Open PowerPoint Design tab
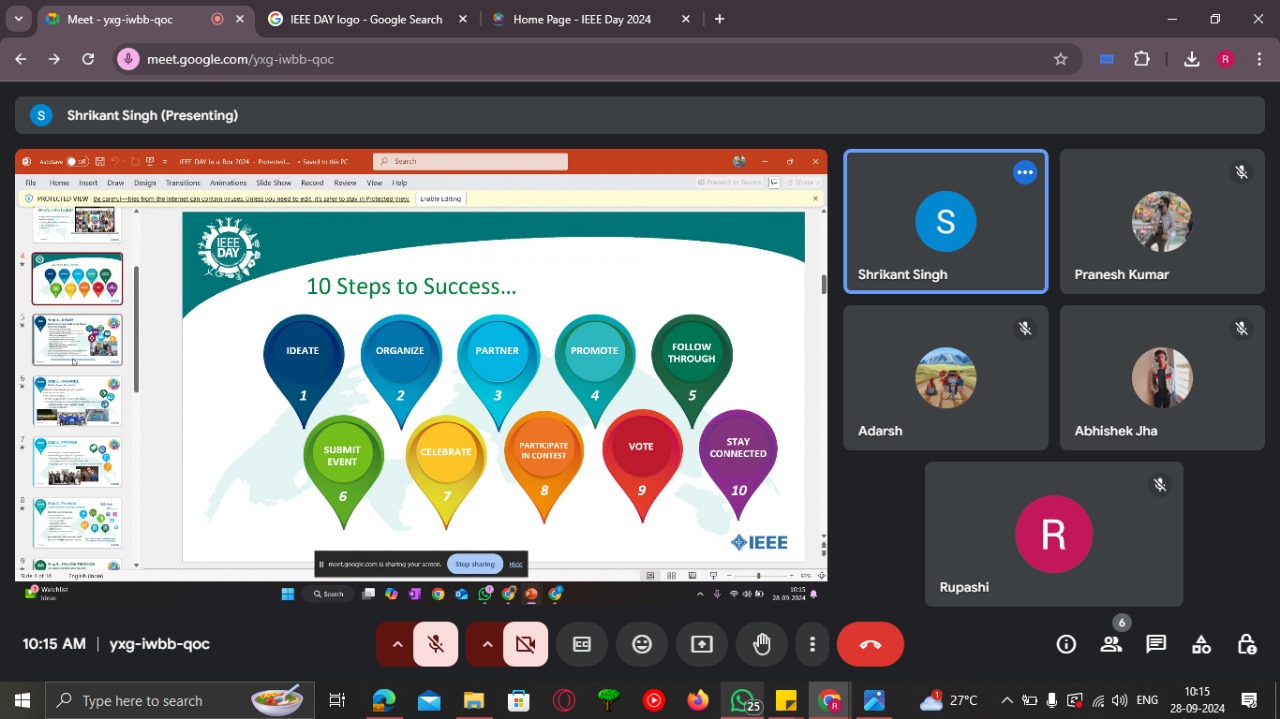This screenshot has width=1280, height=719. [145, 183]
